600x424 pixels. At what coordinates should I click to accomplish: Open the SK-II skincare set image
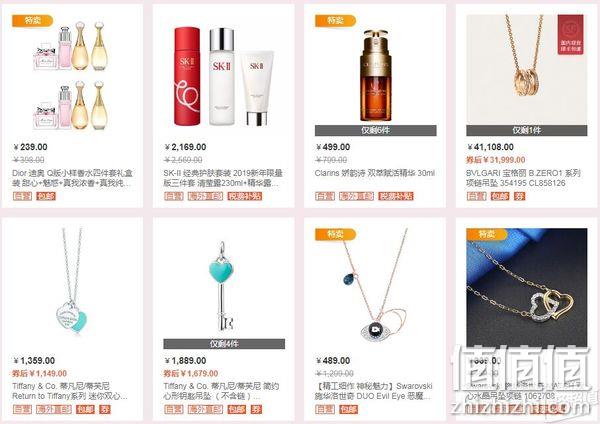[224, 75]
